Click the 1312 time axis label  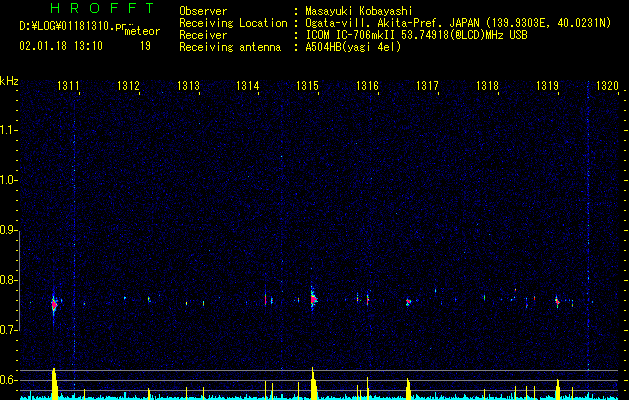click(128, 85)
